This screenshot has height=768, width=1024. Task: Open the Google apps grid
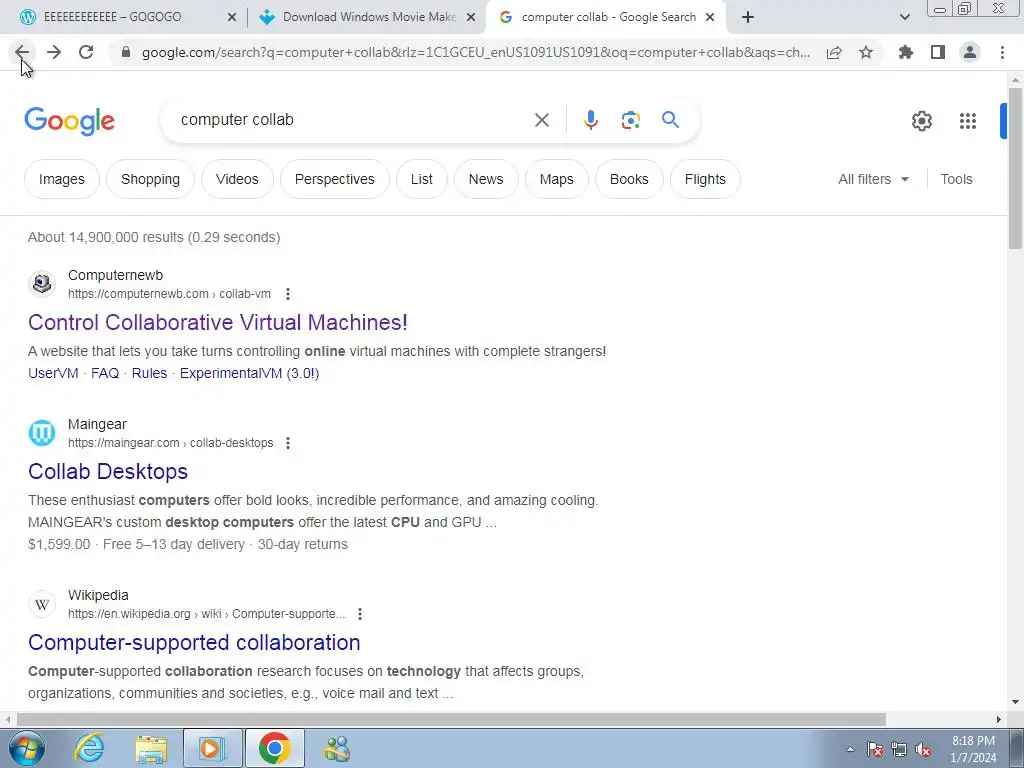point(968,121)
